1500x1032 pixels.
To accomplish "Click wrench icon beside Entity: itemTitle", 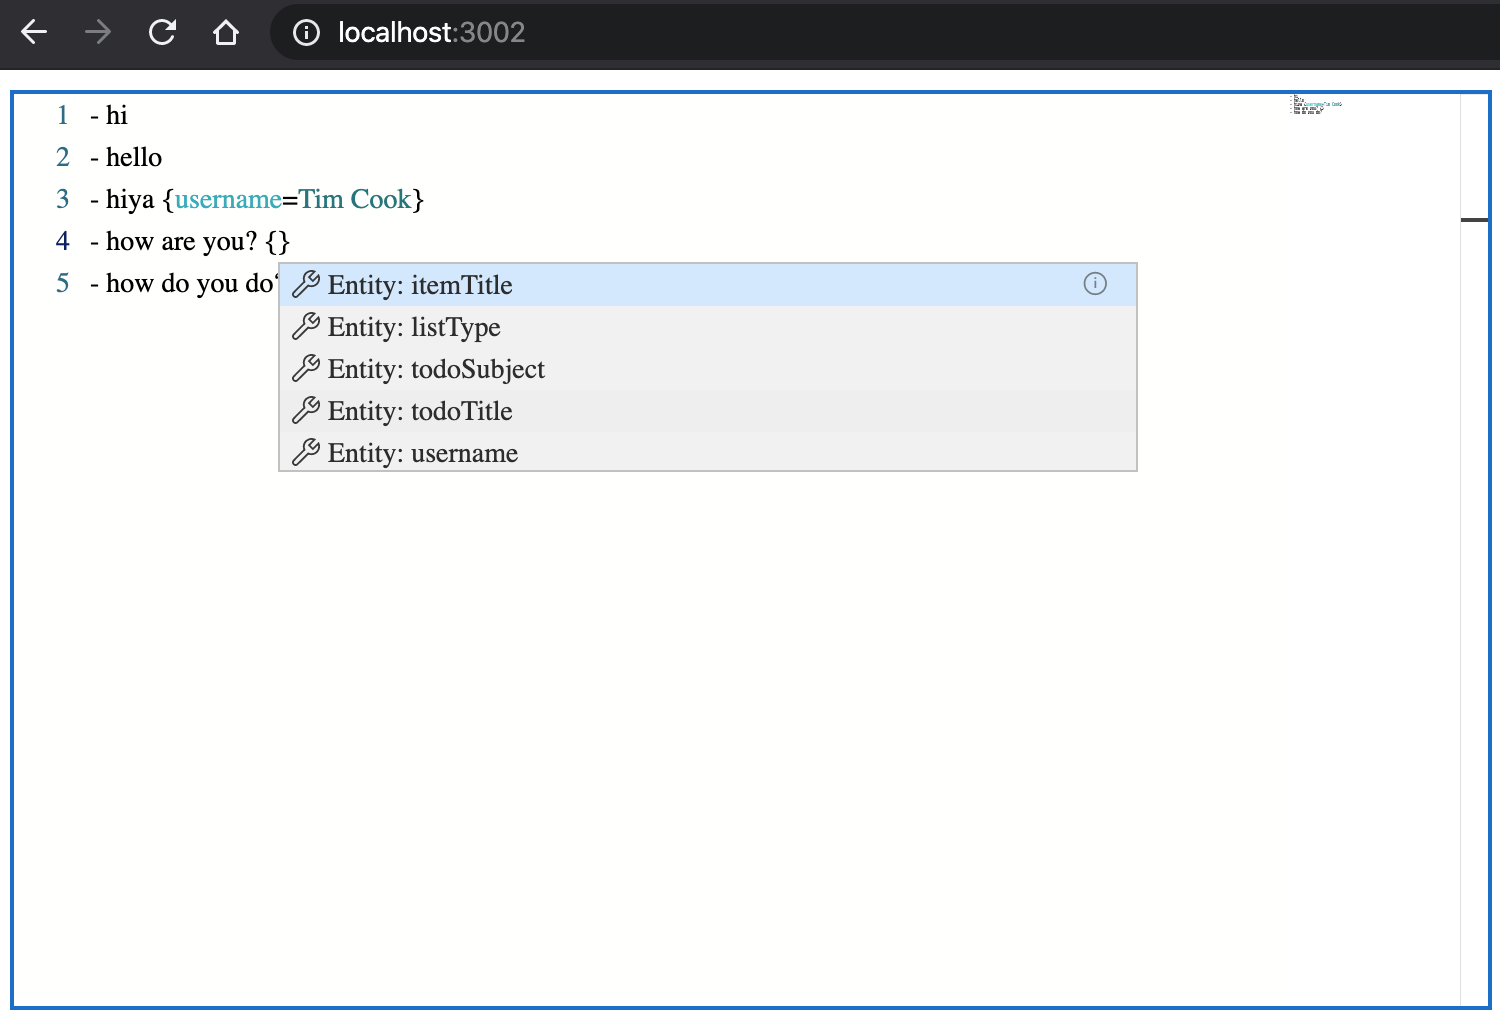I will (x=306, y=285).
